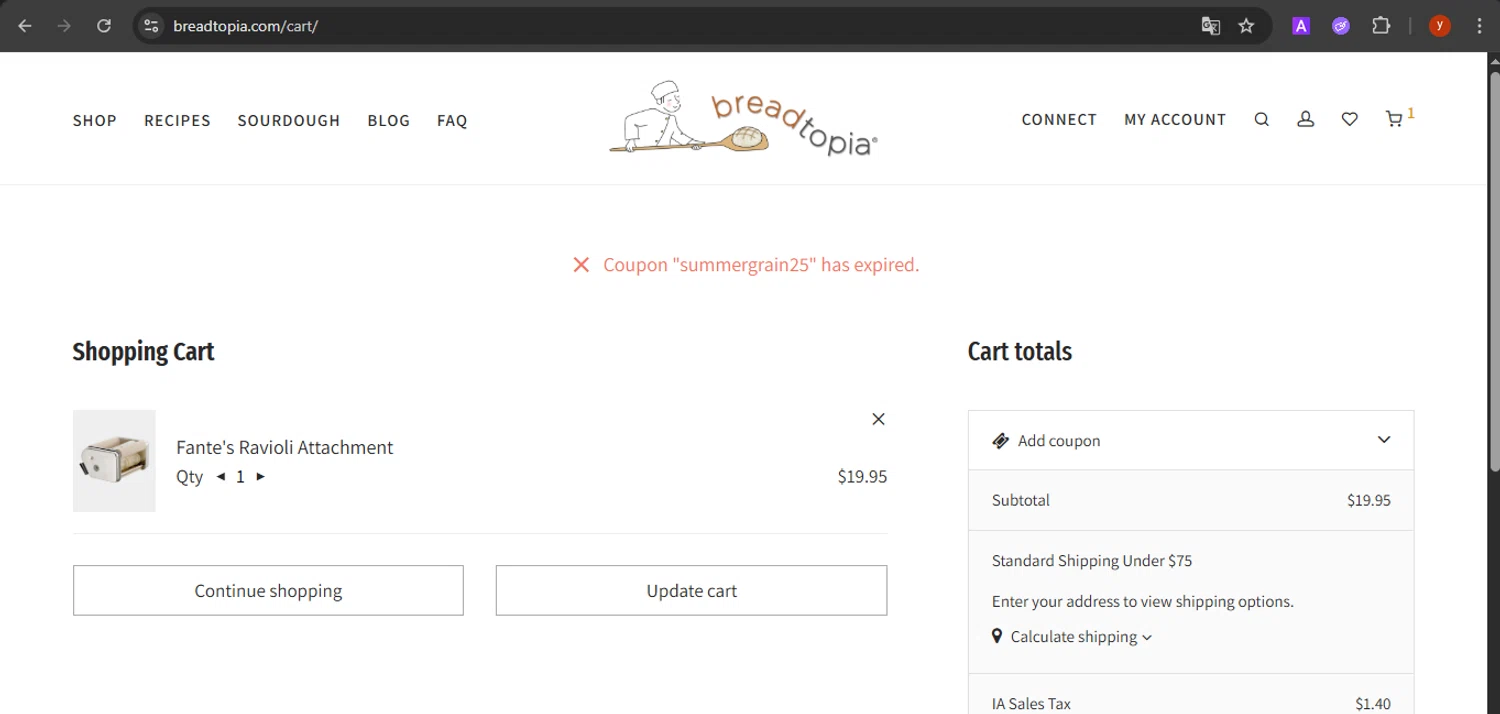
Task: Click the quantity value 1
Action: [240, 477]
